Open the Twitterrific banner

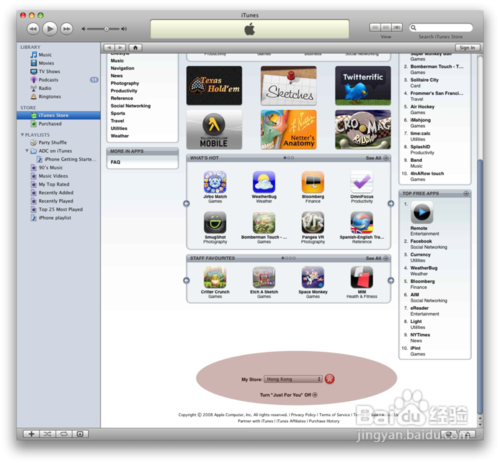[363, 85]
